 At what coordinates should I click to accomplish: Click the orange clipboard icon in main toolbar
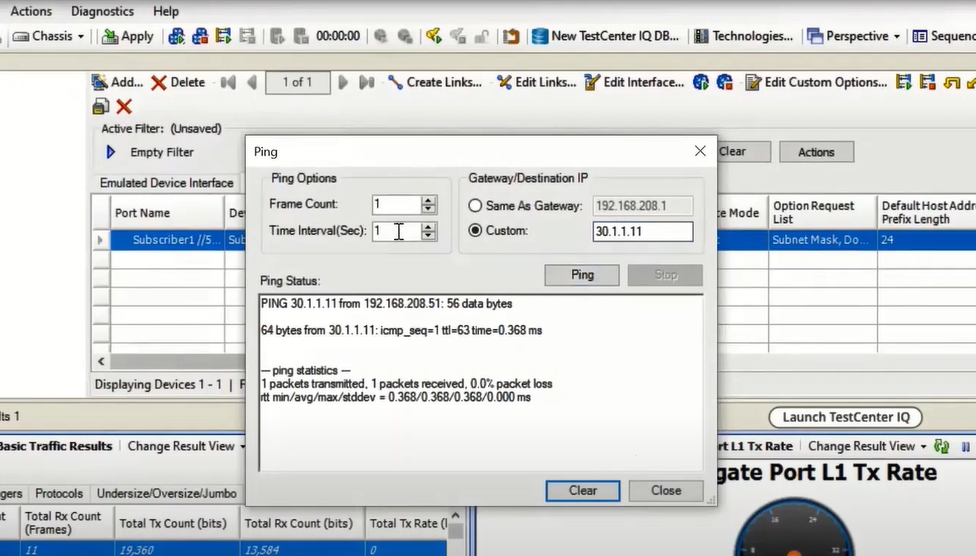click(511, 36)
